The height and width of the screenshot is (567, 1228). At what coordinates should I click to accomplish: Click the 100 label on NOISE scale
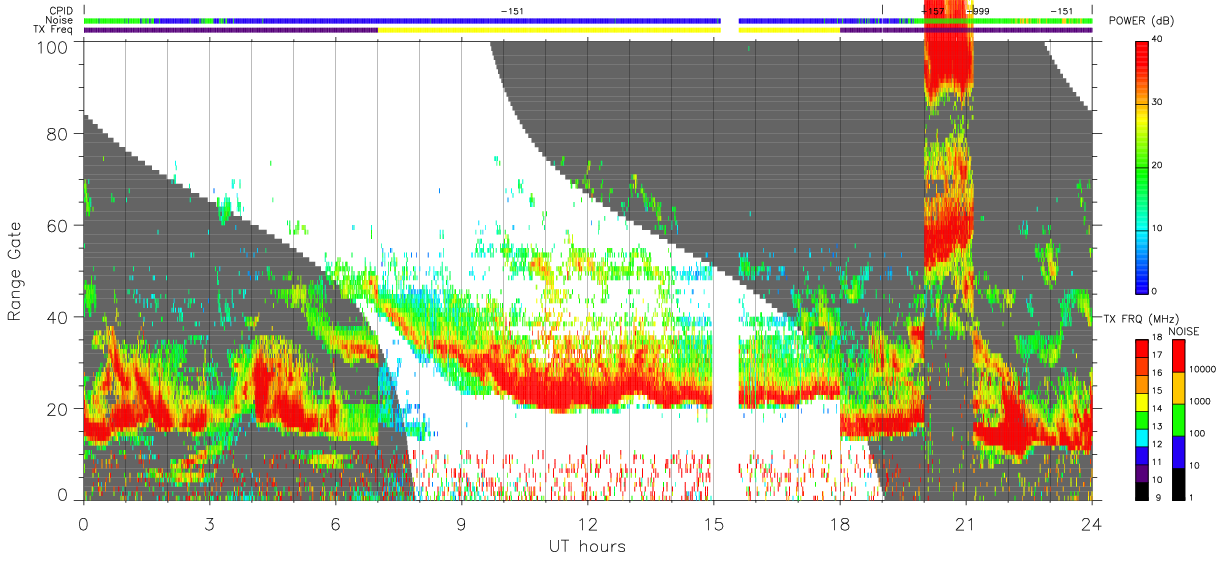(x=1198, y=435)
